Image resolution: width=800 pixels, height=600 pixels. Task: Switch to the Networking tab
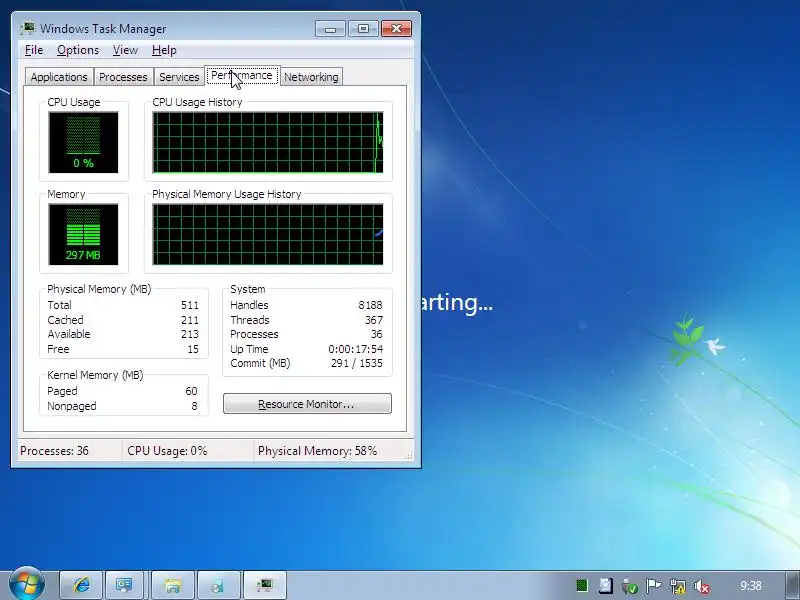311,77
